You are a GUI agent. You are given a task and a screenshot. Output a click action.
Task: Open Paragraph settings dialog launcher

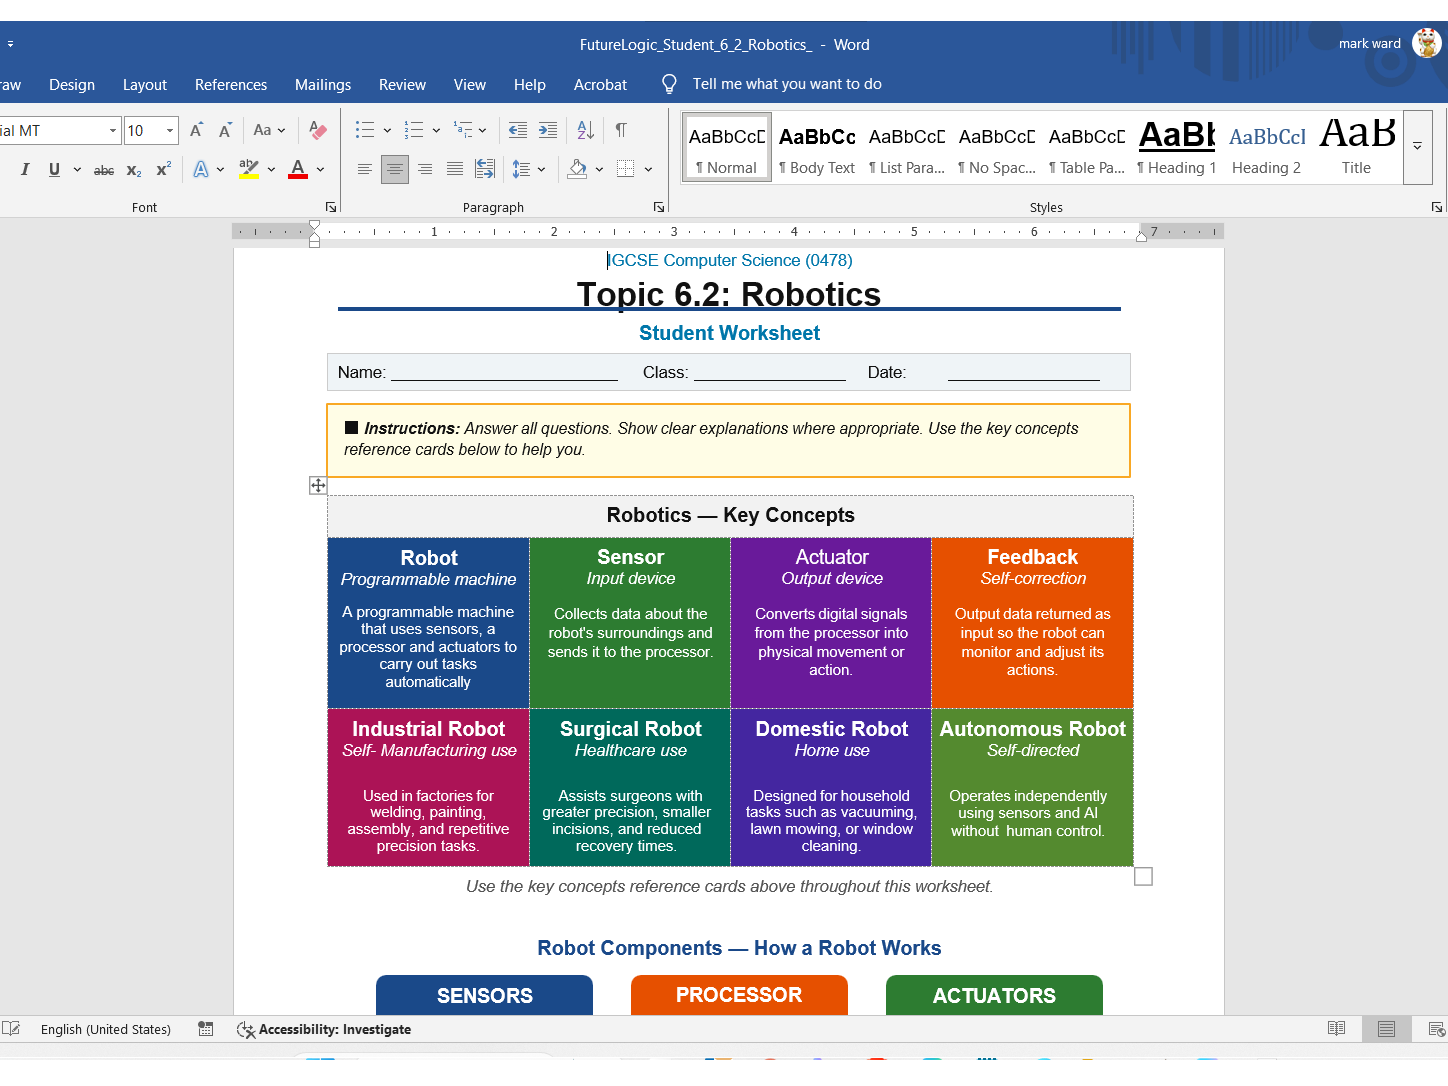[659, 207]
